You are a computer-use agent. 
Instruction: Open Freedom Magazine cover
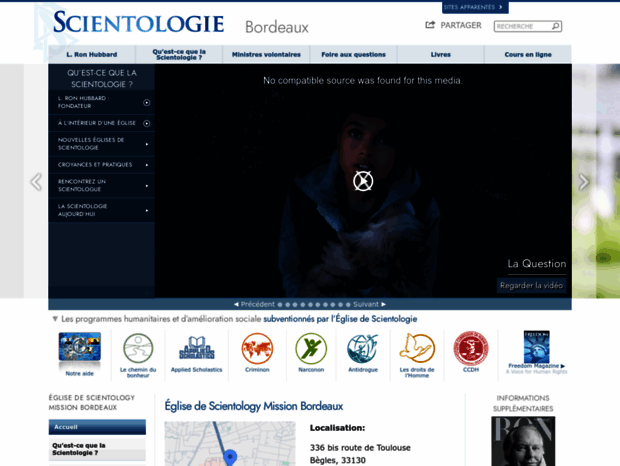537,347
